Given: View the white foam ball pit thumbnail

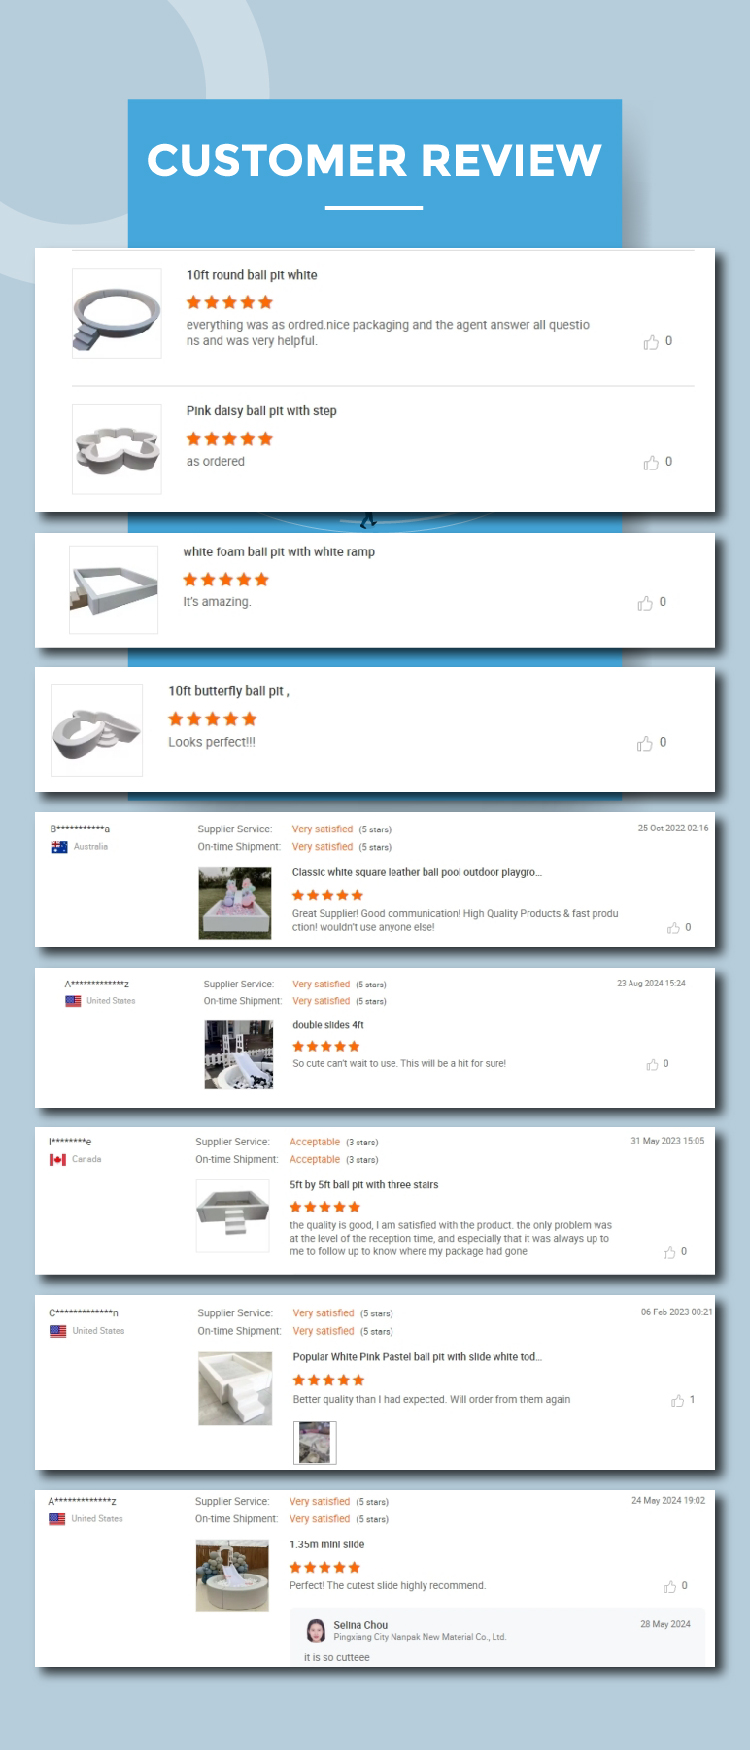Looking at the screenshot, I should pos(114,590).
